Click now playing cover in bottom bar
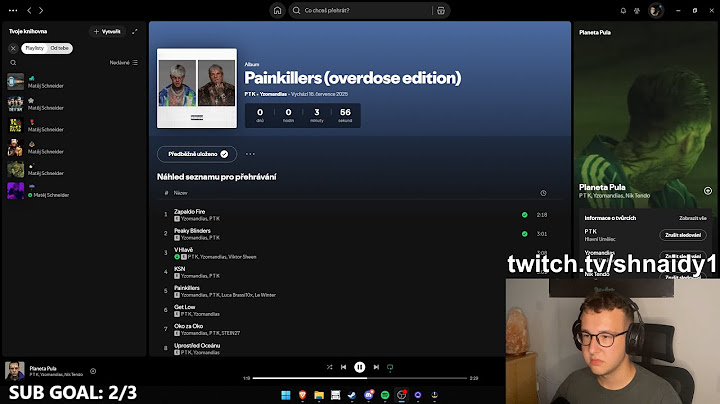Viewport: 720px width, 404px height. [15, 371]
